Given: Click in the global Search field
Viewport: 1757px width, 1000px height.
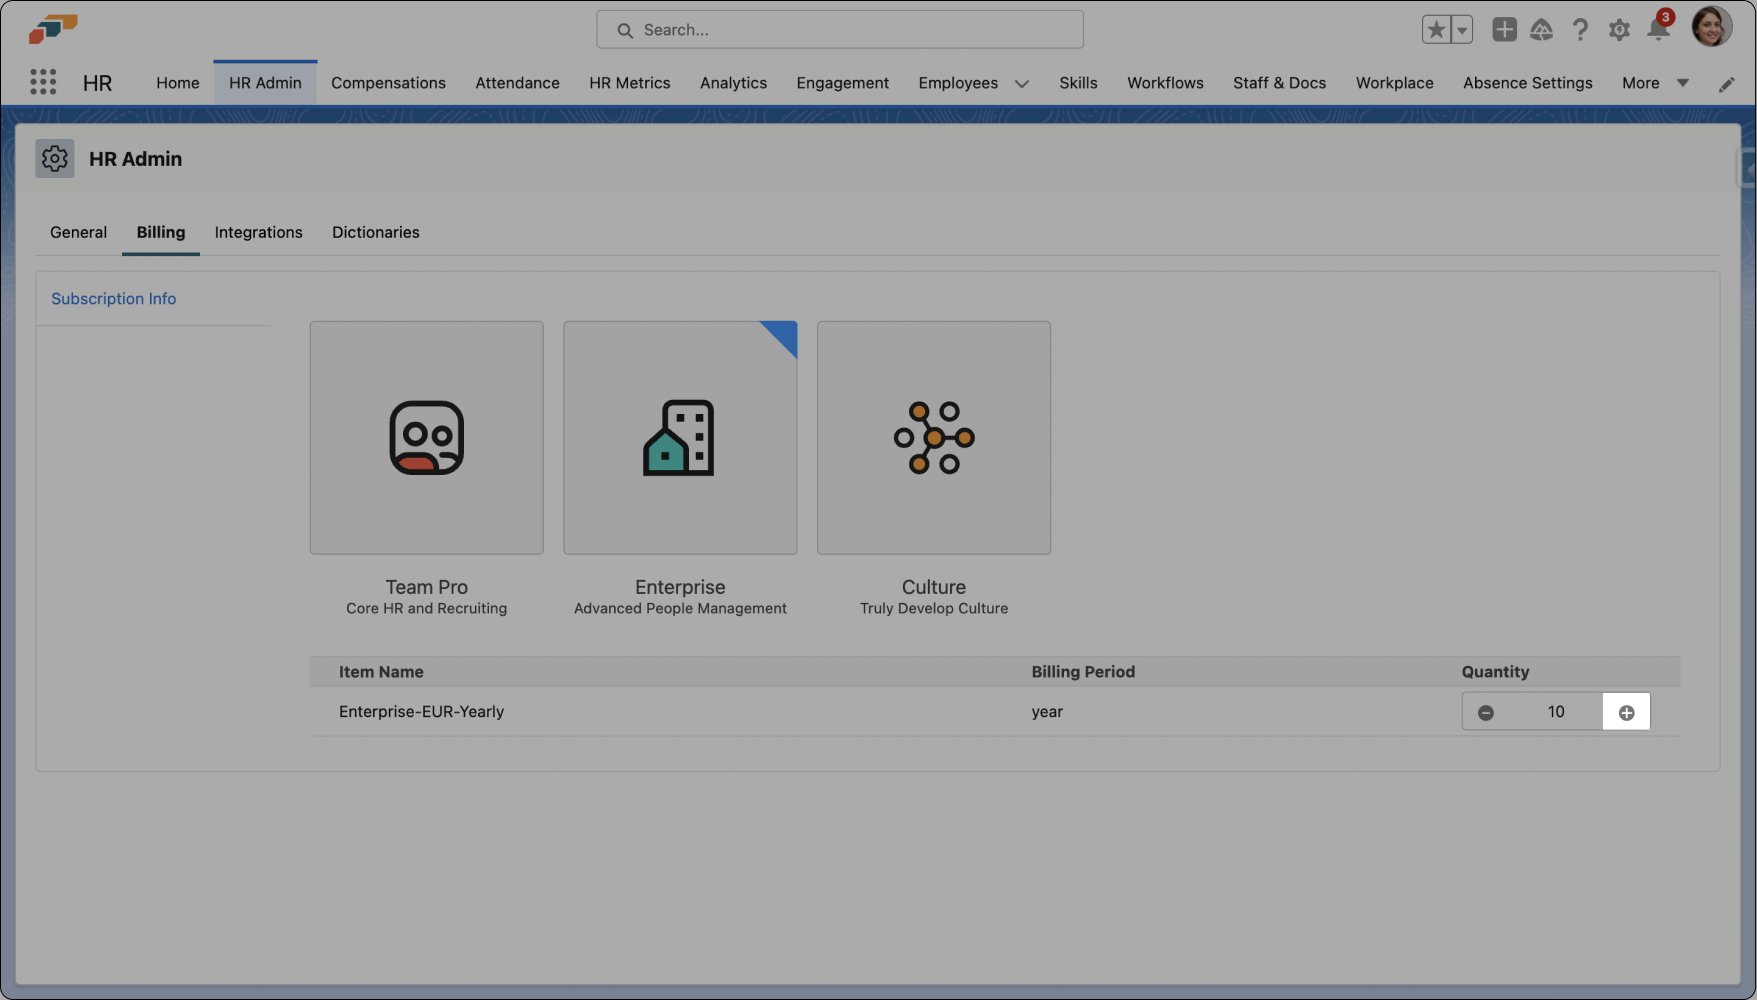Looking at the screenshot, I should [840, 30].
